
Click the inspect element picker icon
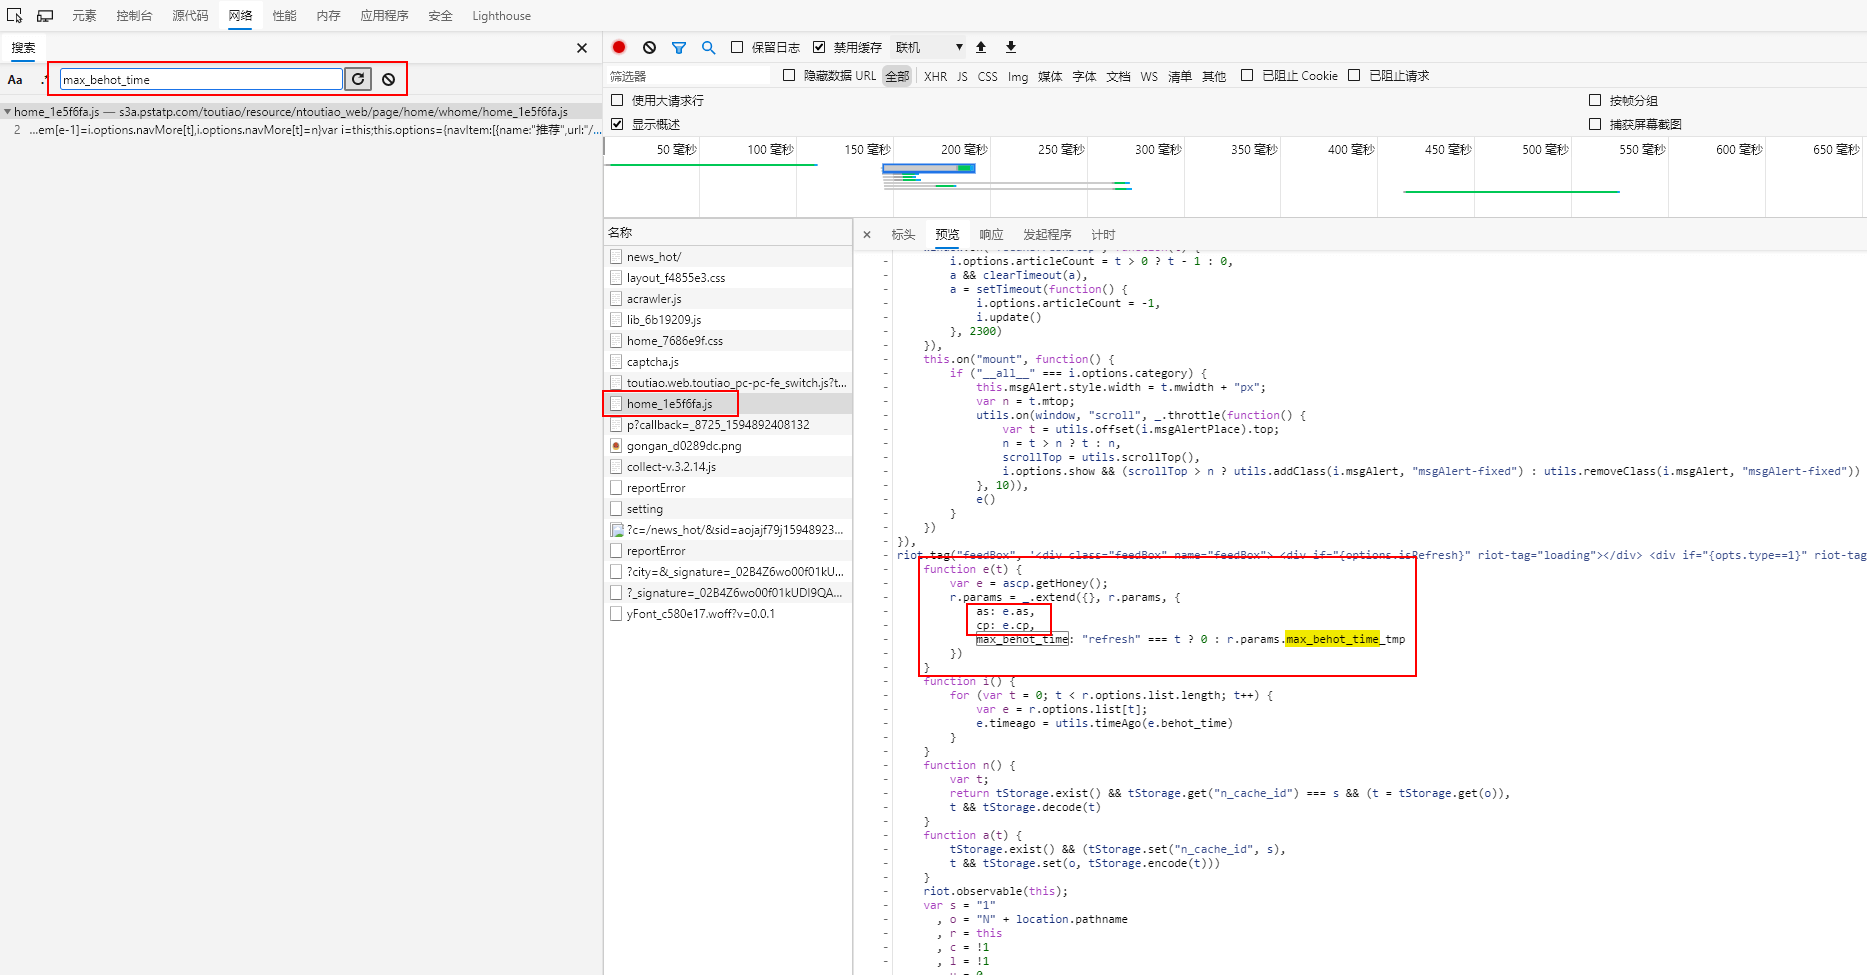coord(15,16)
